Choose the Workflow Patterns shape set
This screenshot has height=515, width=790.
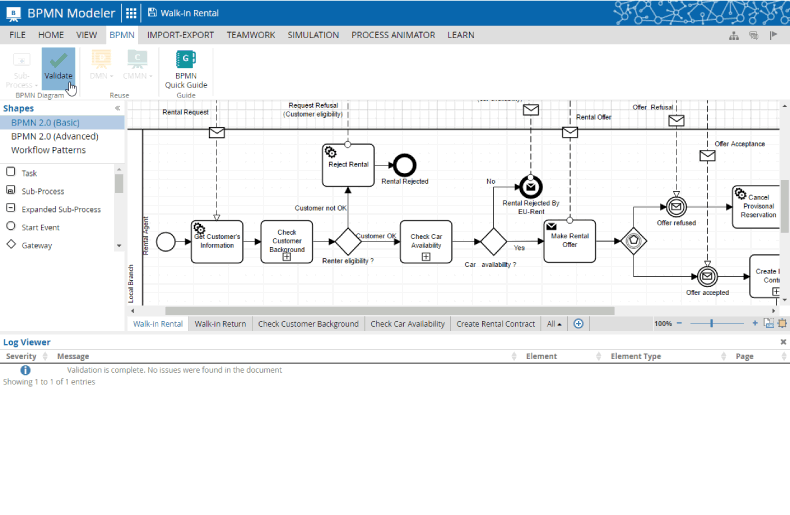click(48, 150)
